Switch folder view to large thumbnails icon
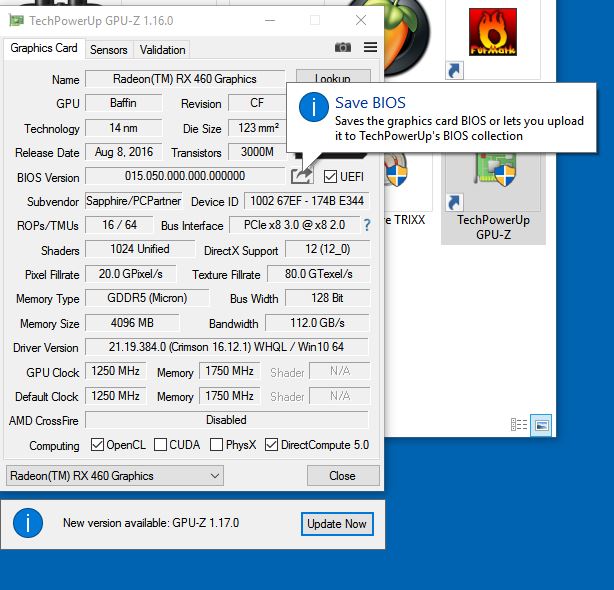Image resolution: width=614 pixels, height=590 pixels. (541, 425)
